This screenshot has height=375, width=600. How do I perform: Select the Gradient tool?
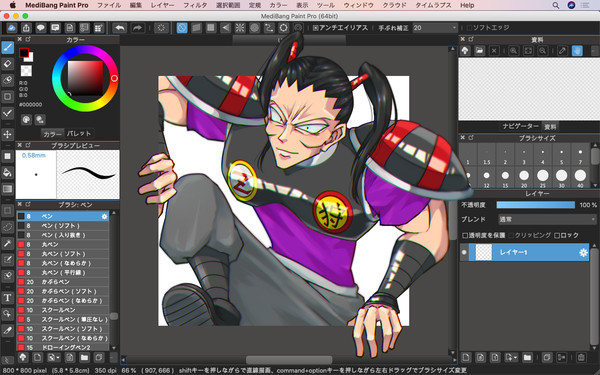(8, 189)
